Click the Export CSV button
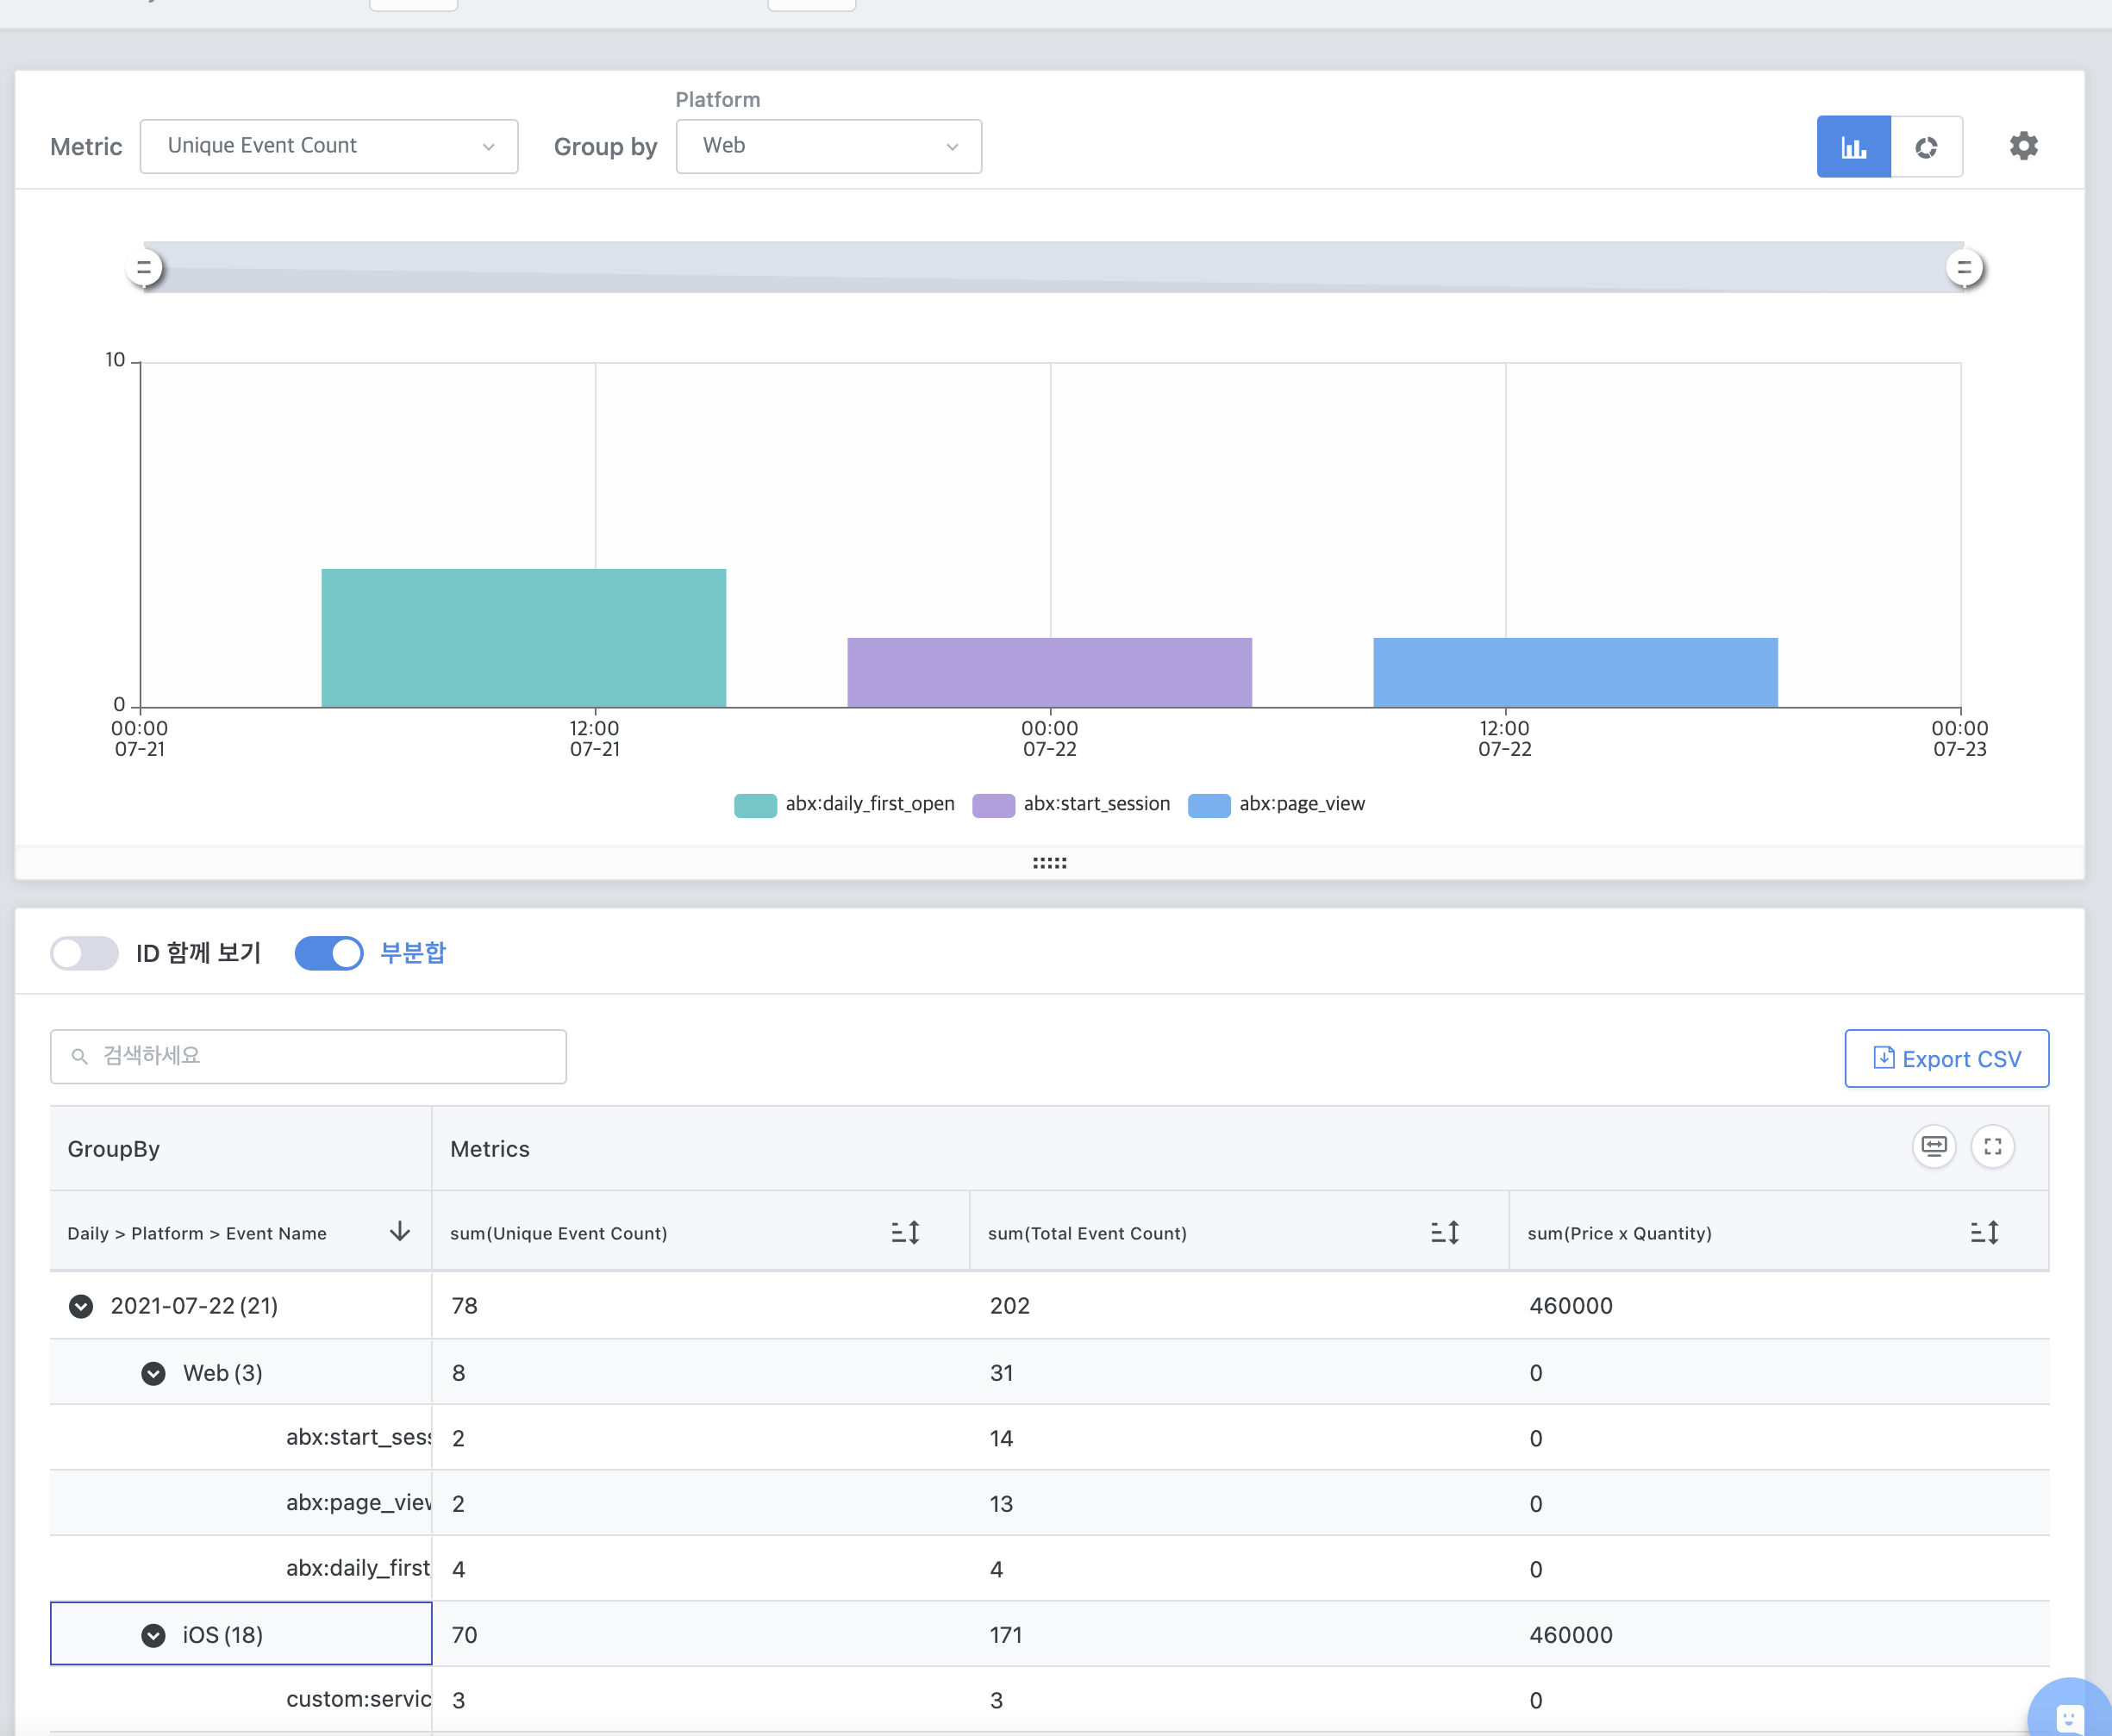The image size is (2112, 1736). (1946, 1058)
